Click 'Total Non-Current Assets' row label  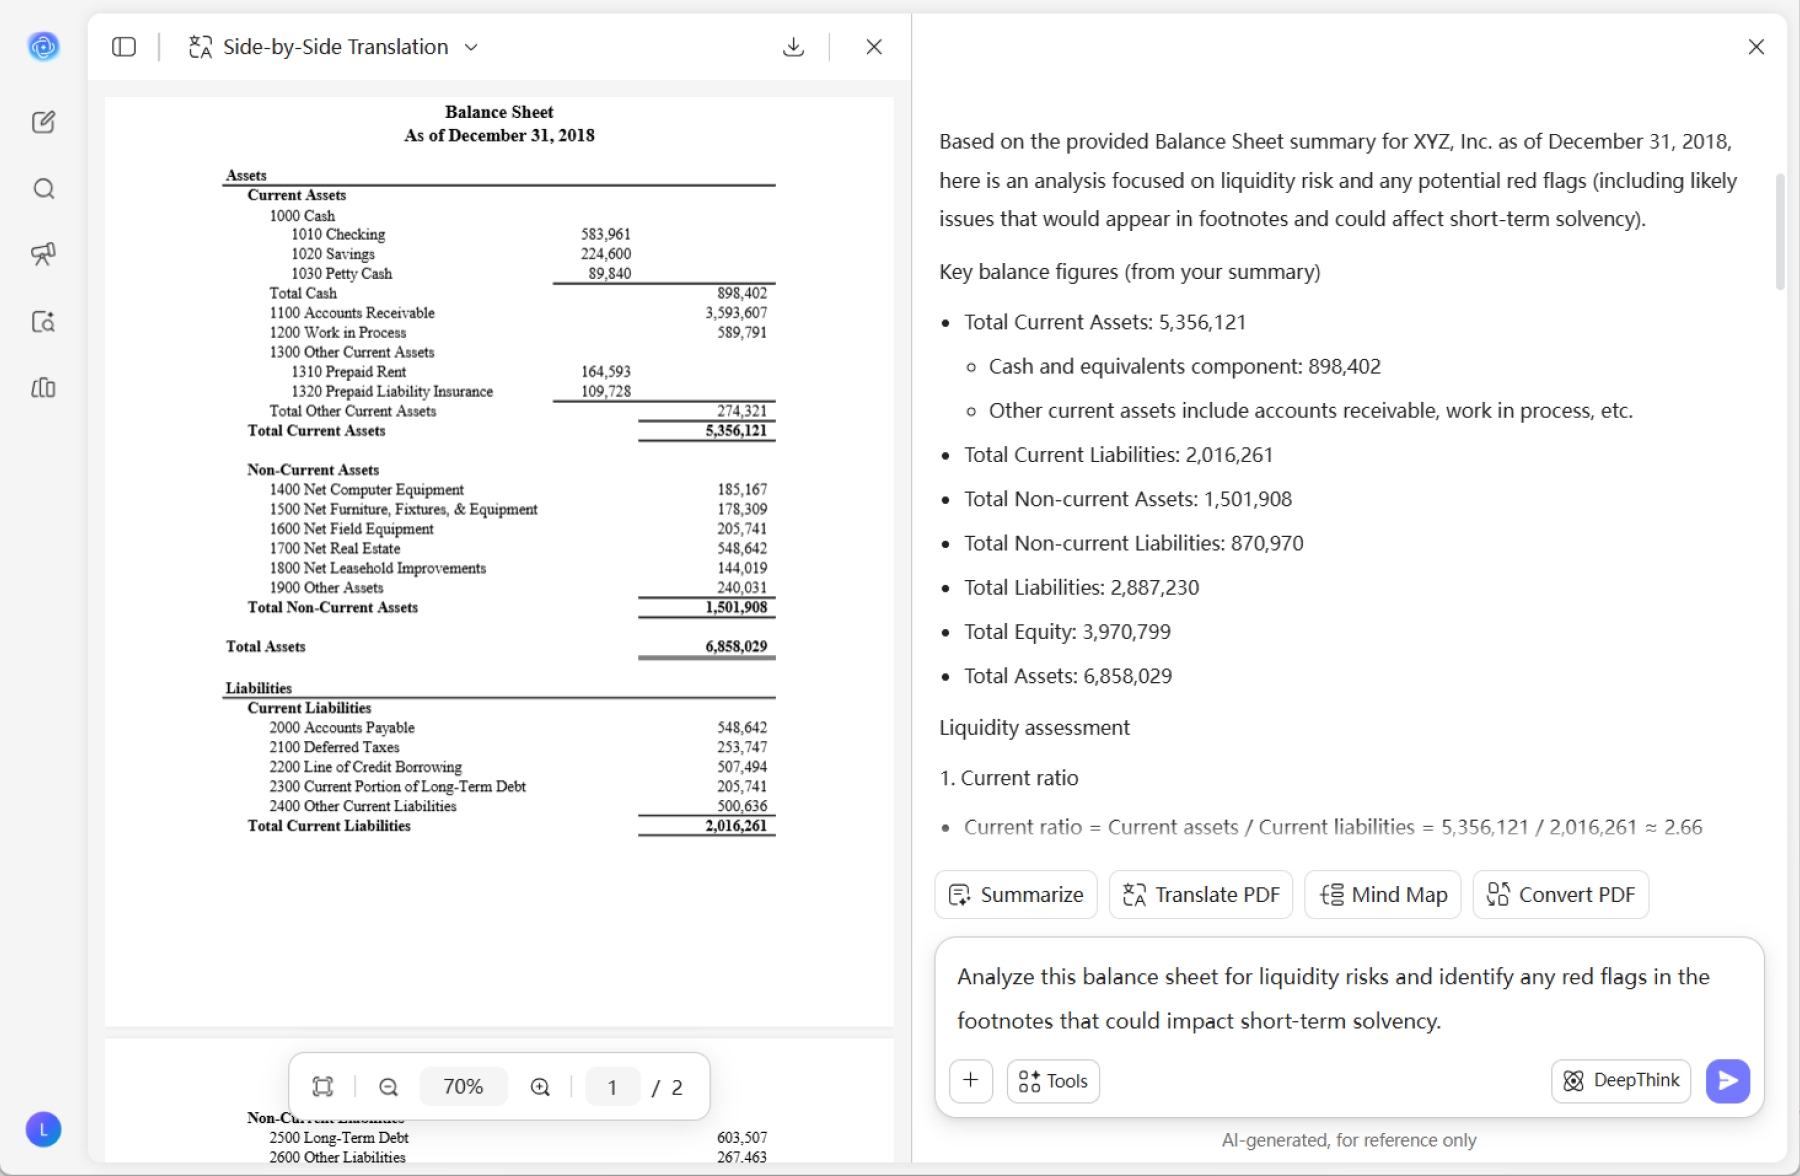(332, 608)
